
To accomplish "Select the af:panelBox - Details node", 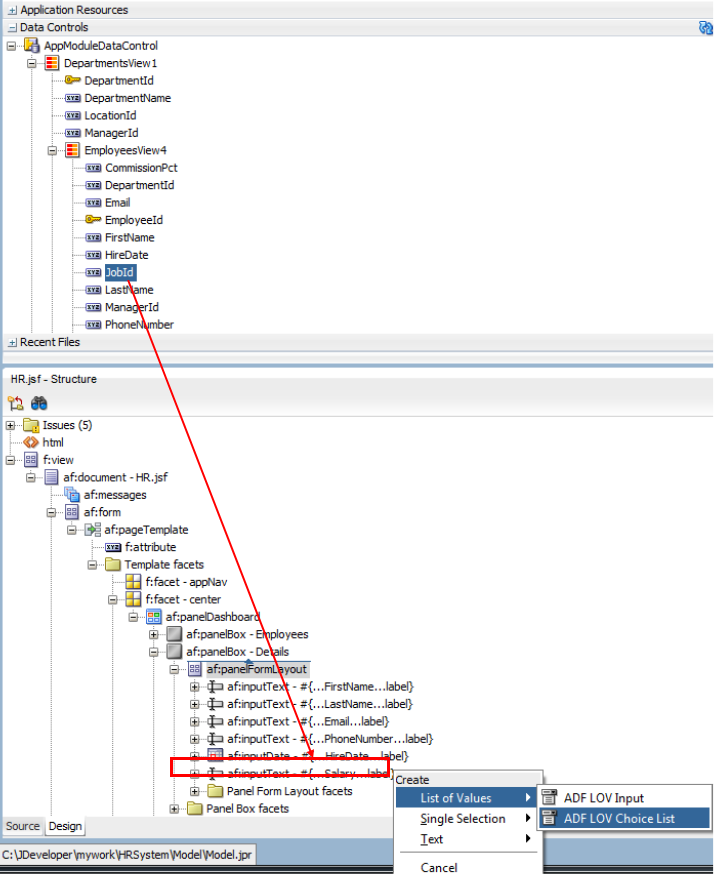I will pos(237,652).
